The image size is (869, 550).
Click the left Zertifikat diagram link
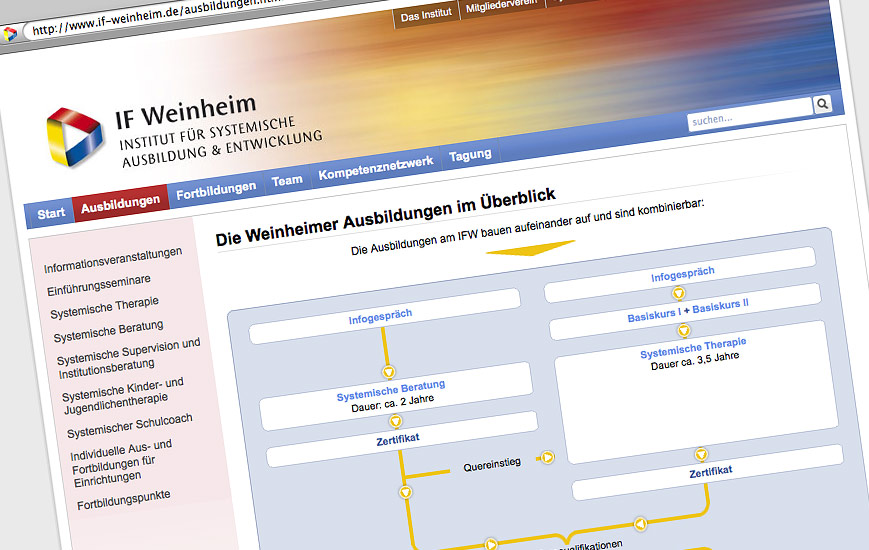pos(398,440)
